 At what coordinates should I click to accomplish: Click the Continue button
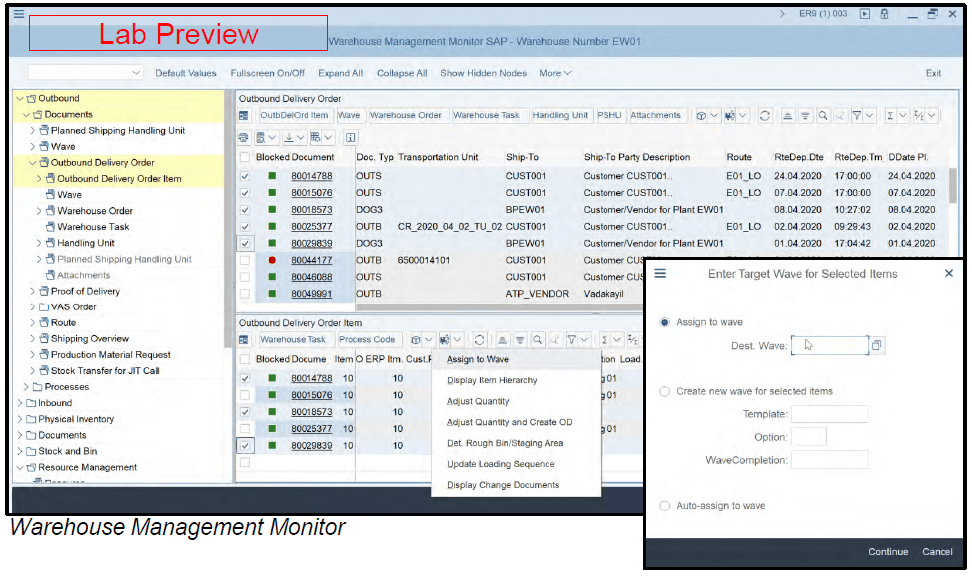tap(888, 552)
